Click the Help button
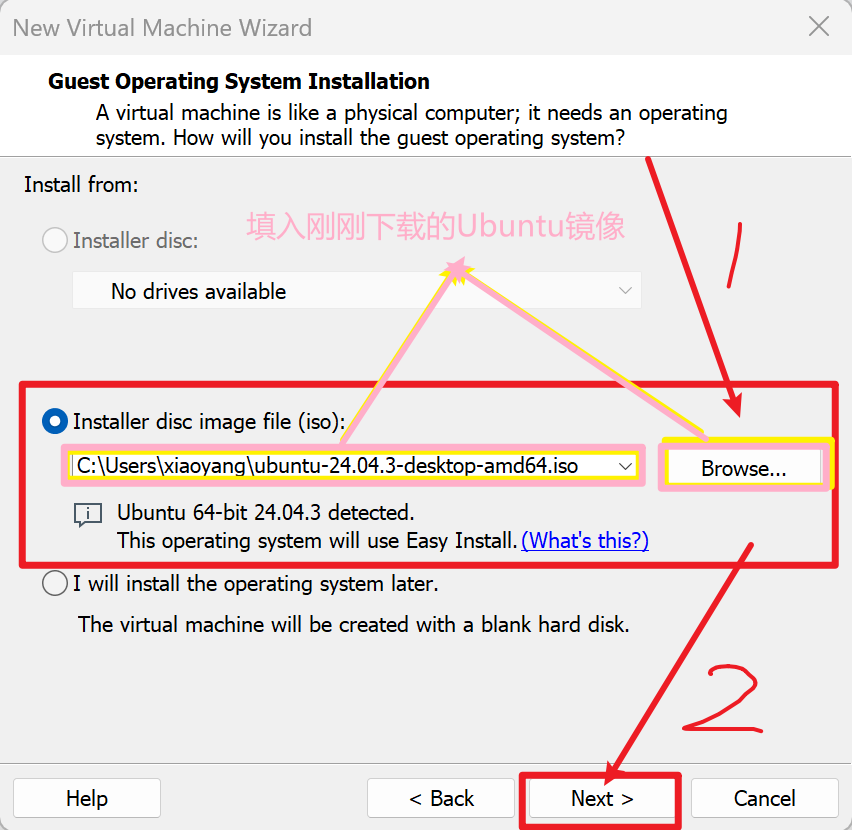Viewport: 852px width, 830px height. (x=87, y=798)
